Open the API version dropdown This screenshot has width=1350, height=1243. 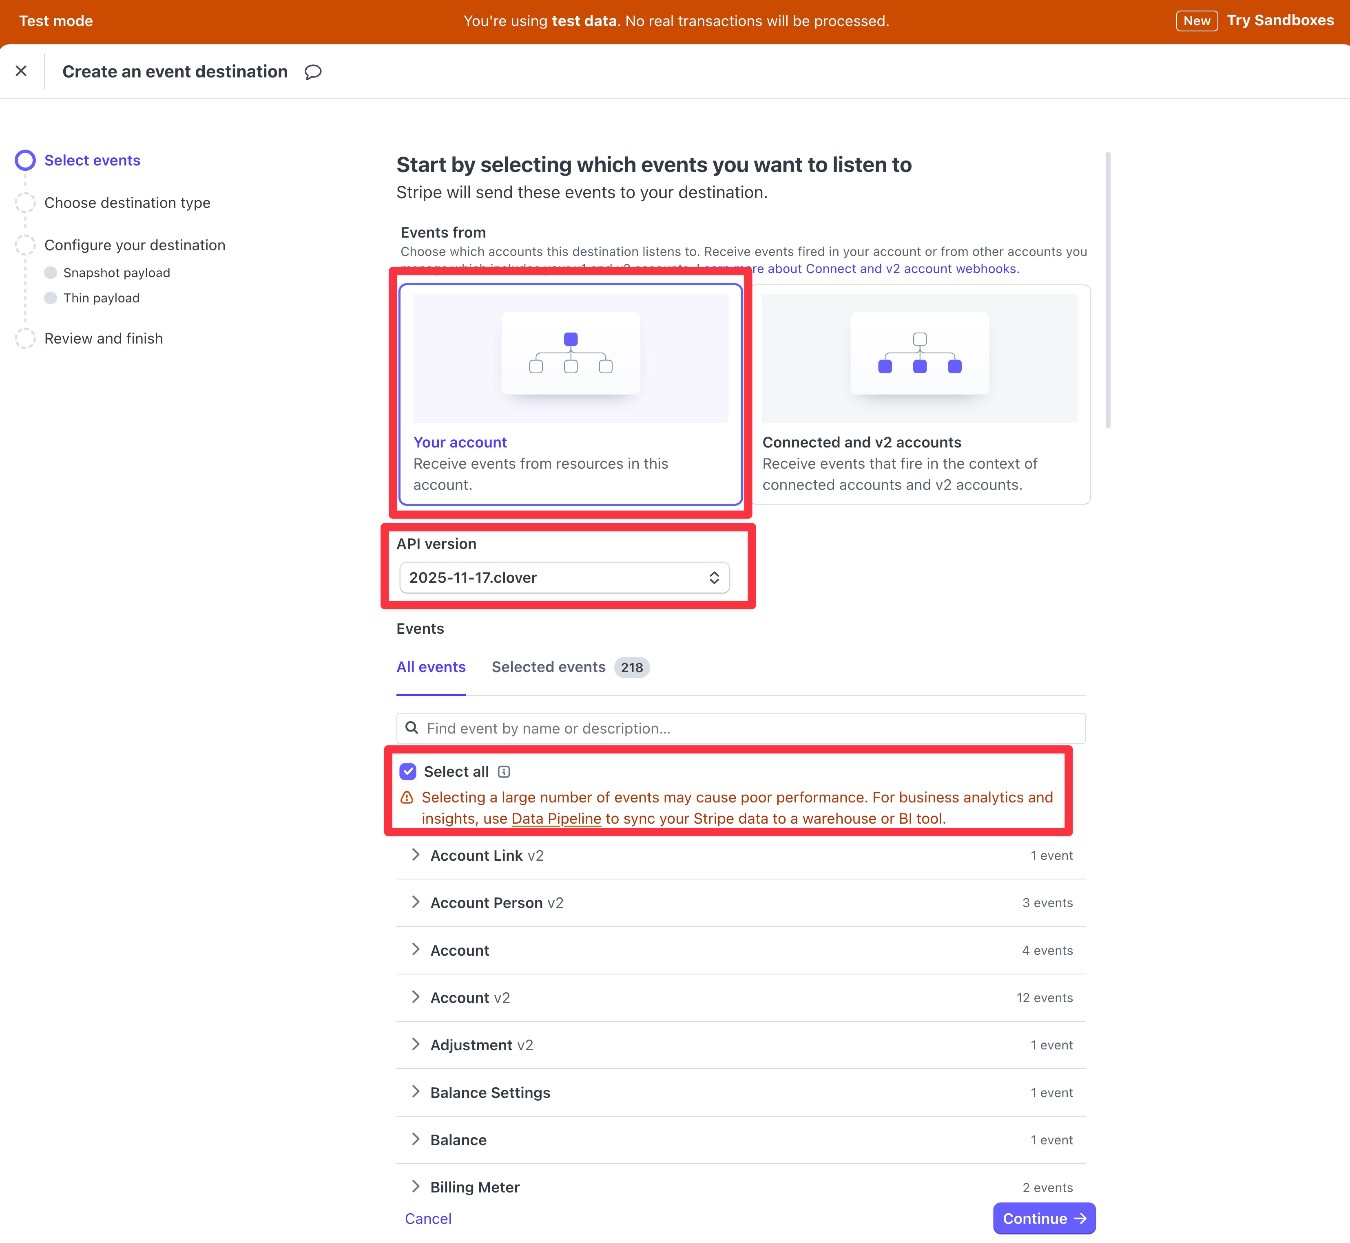[x=563, y=577]
